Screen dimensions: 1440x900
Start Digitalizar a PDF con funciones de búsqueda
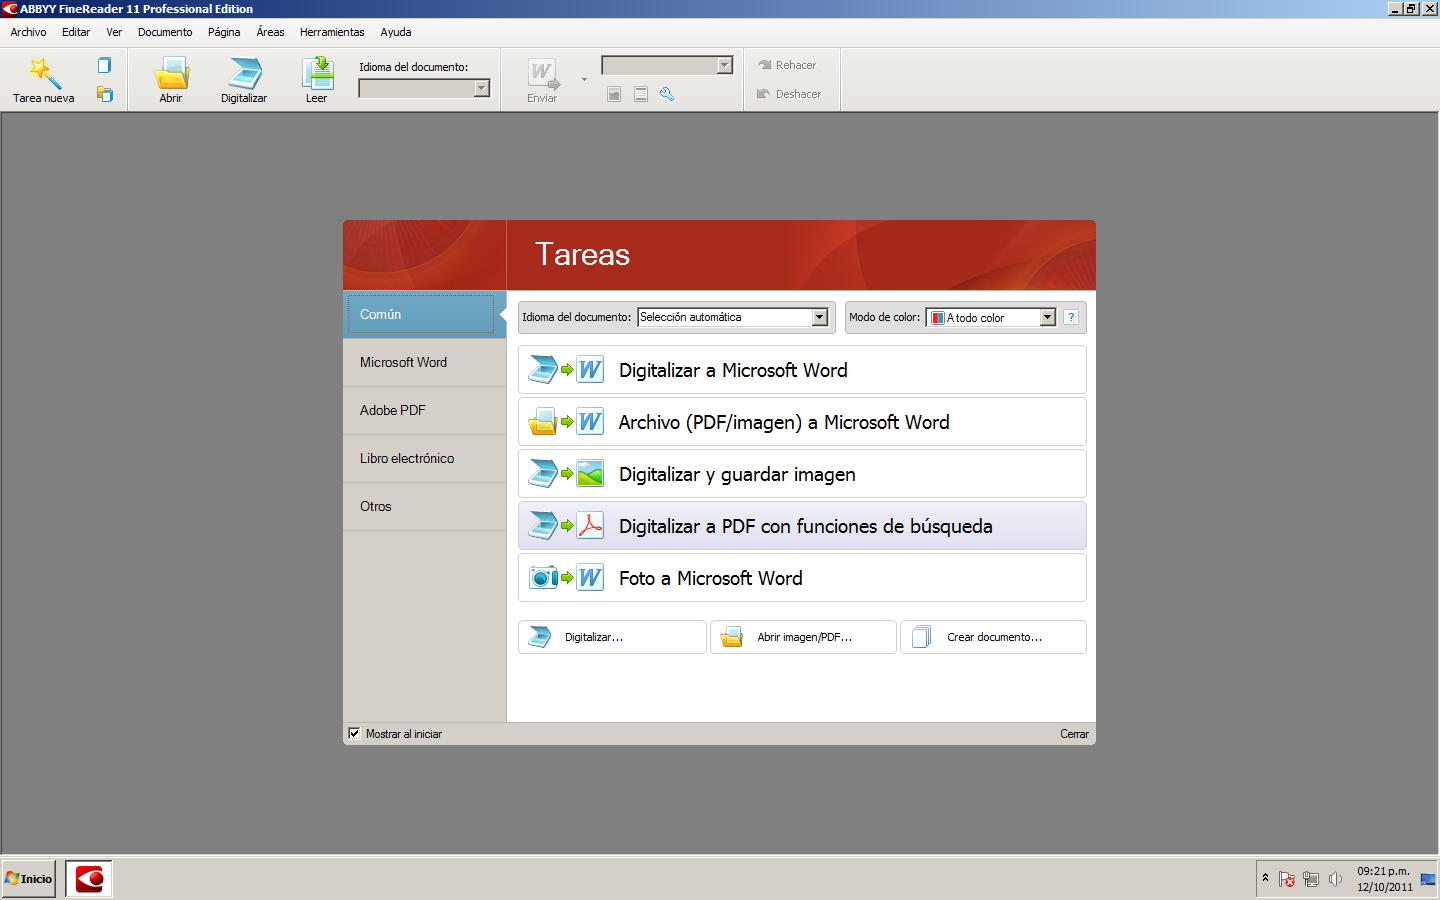pos(802,526)
